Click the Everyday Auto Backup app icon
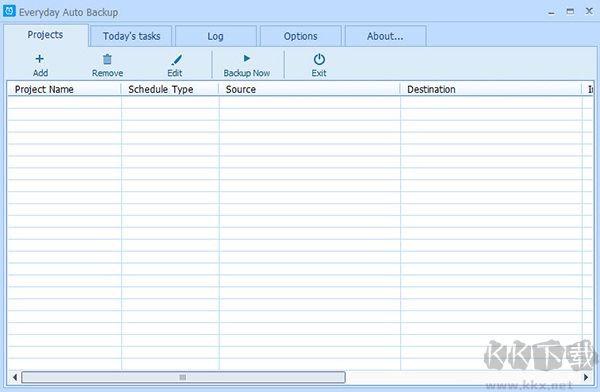Viewport: 600px width, 392px height. pyautogui.click(x=9, y=11)
